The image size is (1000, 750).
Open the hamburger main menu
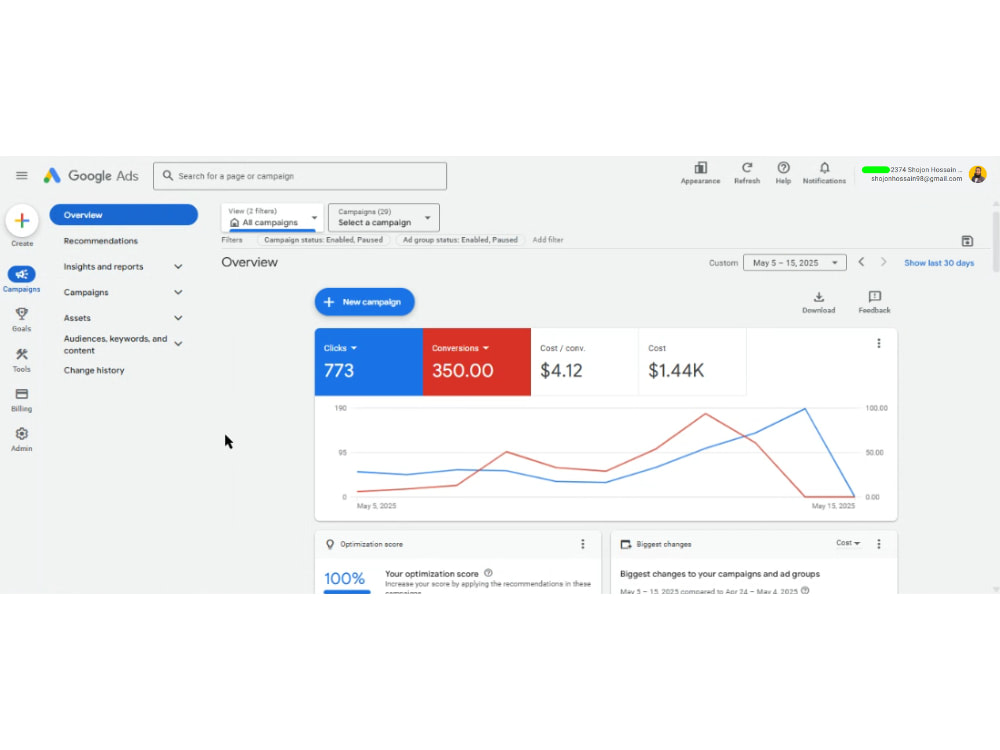22,175
